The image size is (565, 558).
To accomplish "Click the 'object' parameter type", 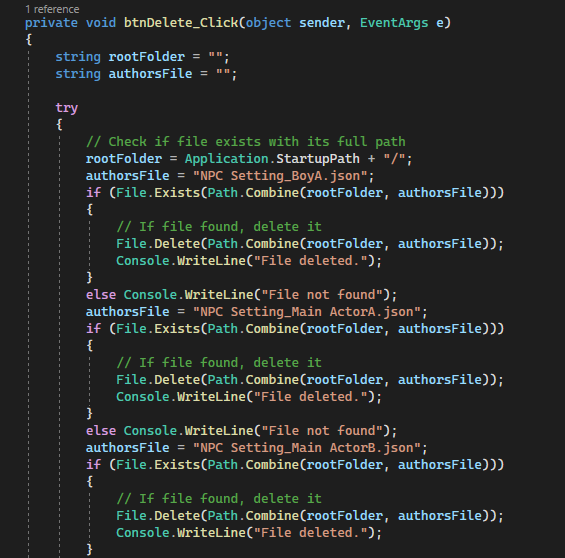I will click(x=268, y=23).
